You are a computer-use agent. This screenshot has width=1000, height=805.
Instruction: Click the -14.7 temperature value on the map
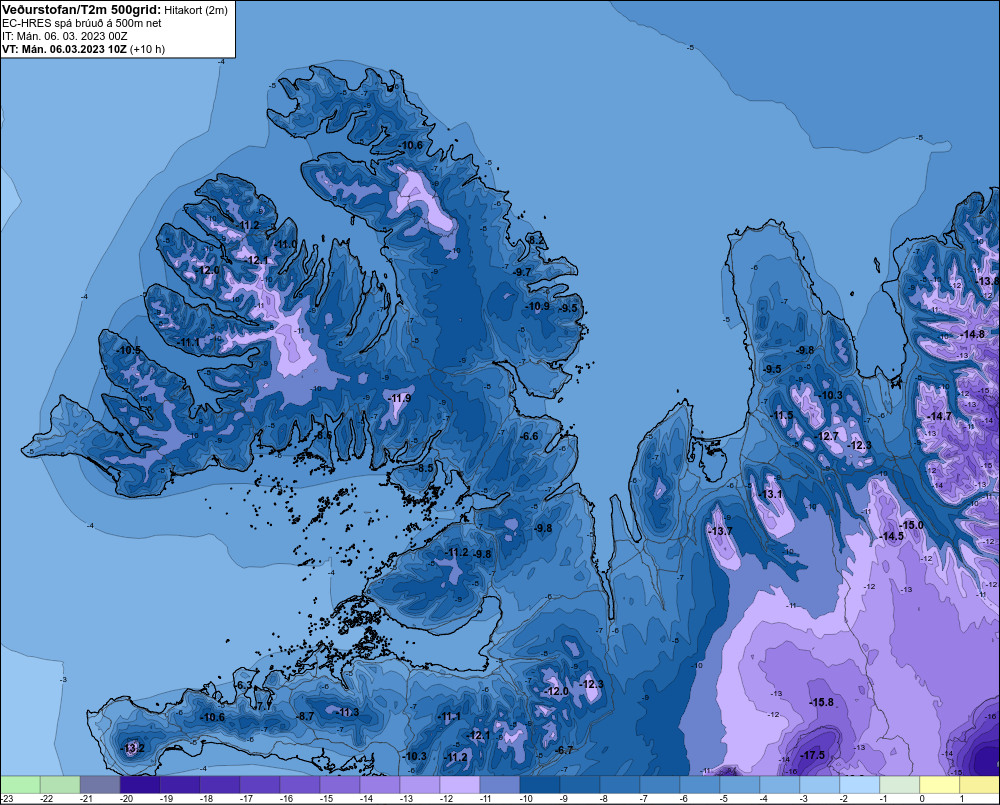pyautogui.click(x=939, y=416)
